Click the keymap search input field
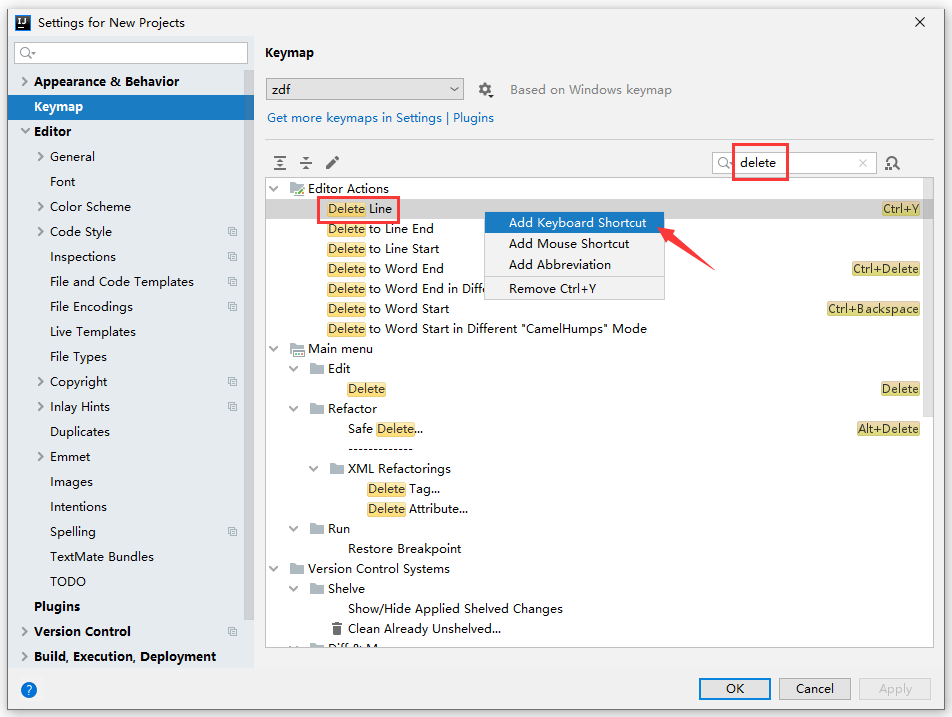Image resolution: width=952 pixels, height=717 pixels. (795, 163)
